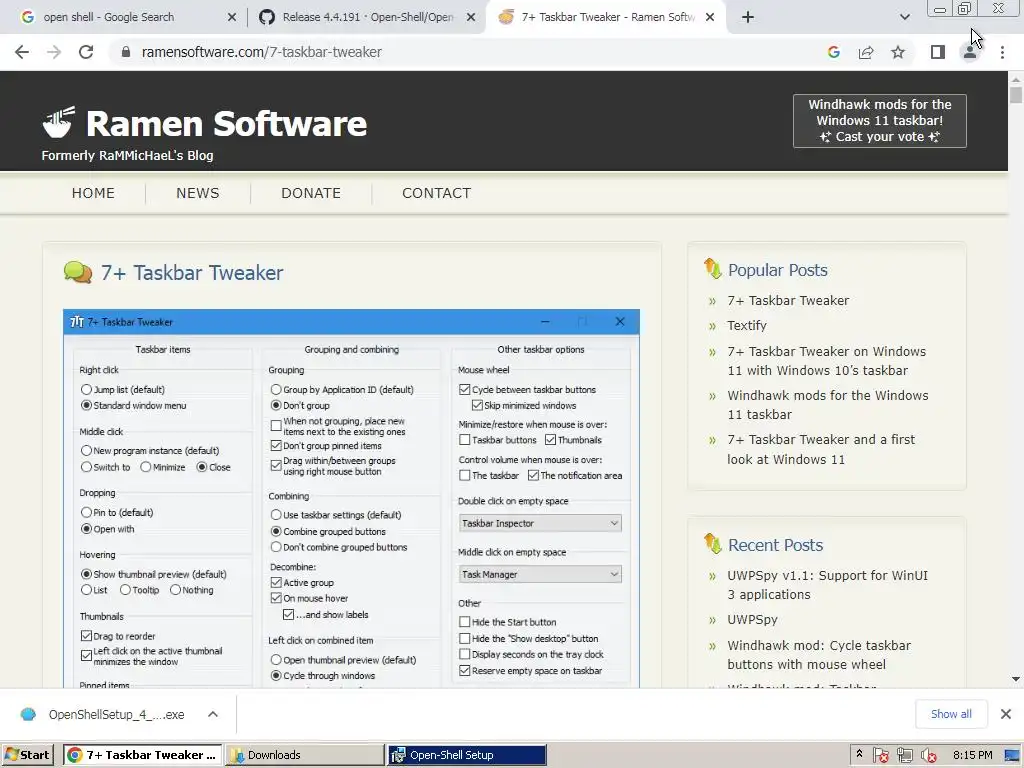The image size is (1024, 768).
Task: Open the Windows Start button
Action: [x=27, y=755]
